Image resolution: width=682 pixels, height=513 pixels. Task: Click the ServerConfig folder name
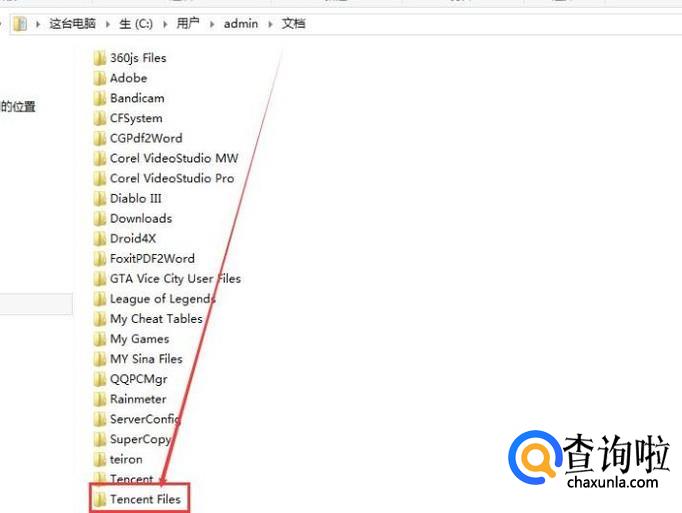pyautogui.click(x=145, y=419)
